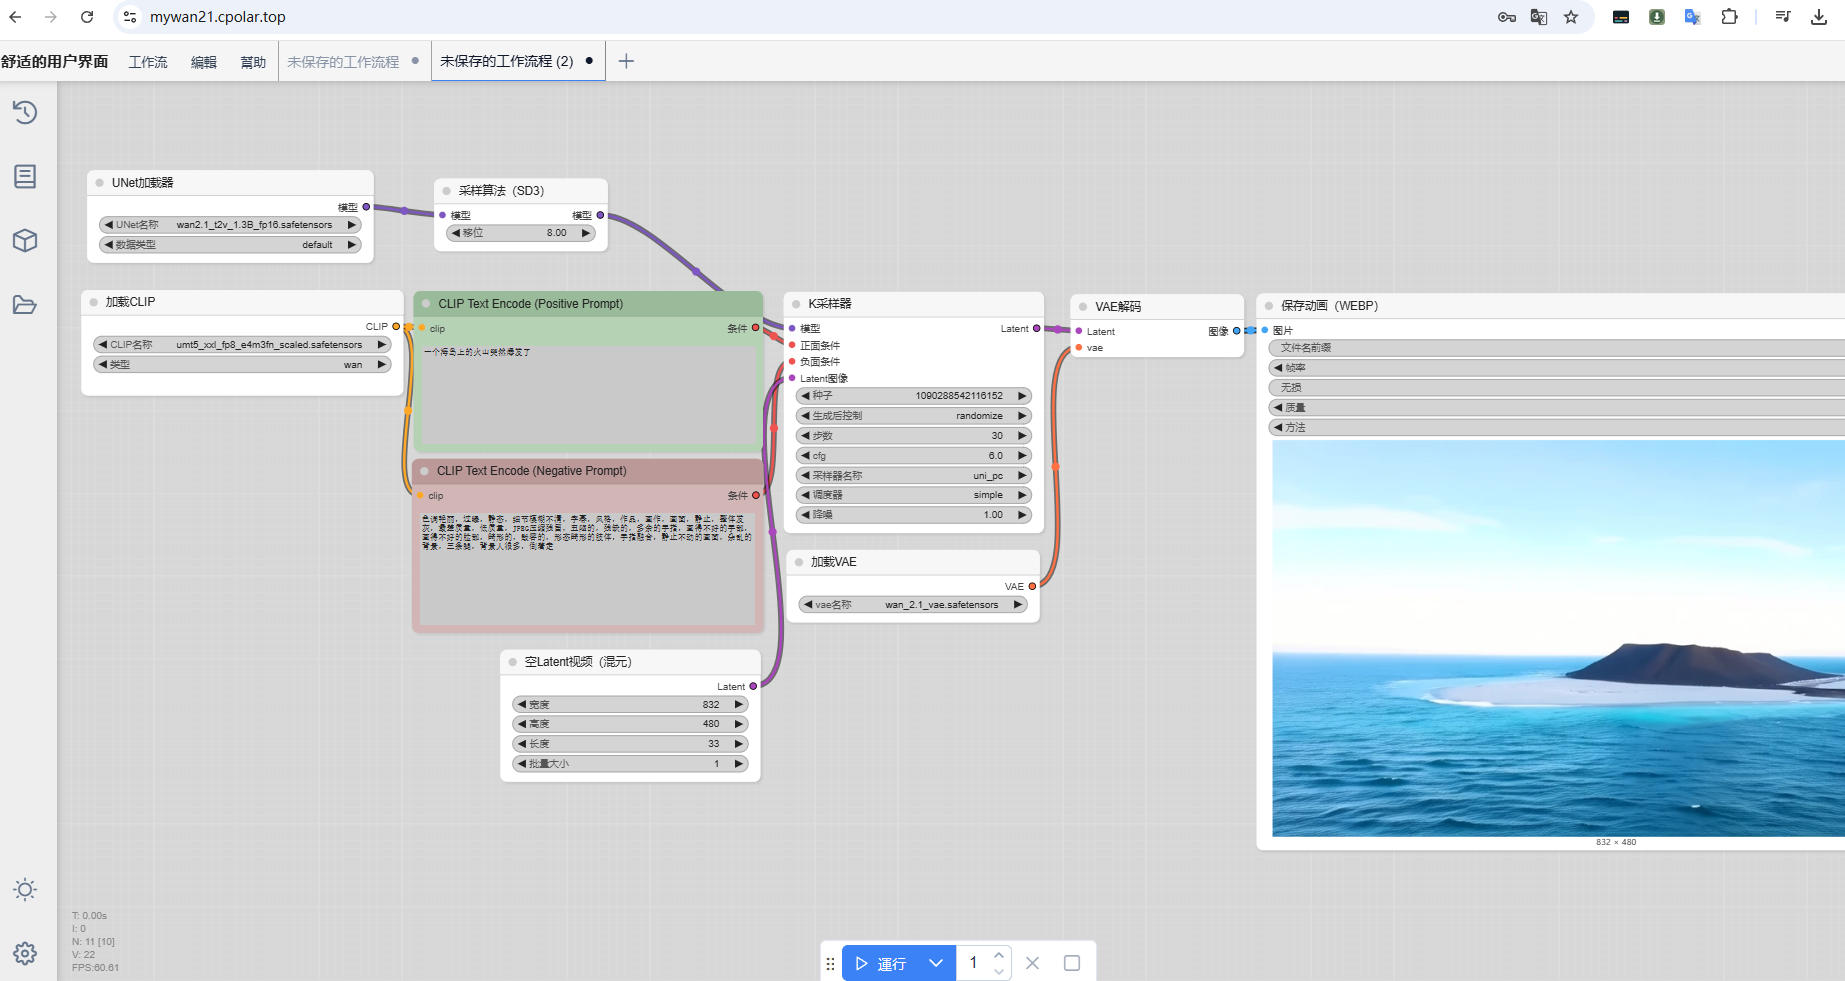1845x981 pixels.
Task: Collapse the K采样器 node via its title dot
Action: click(796, 304)
